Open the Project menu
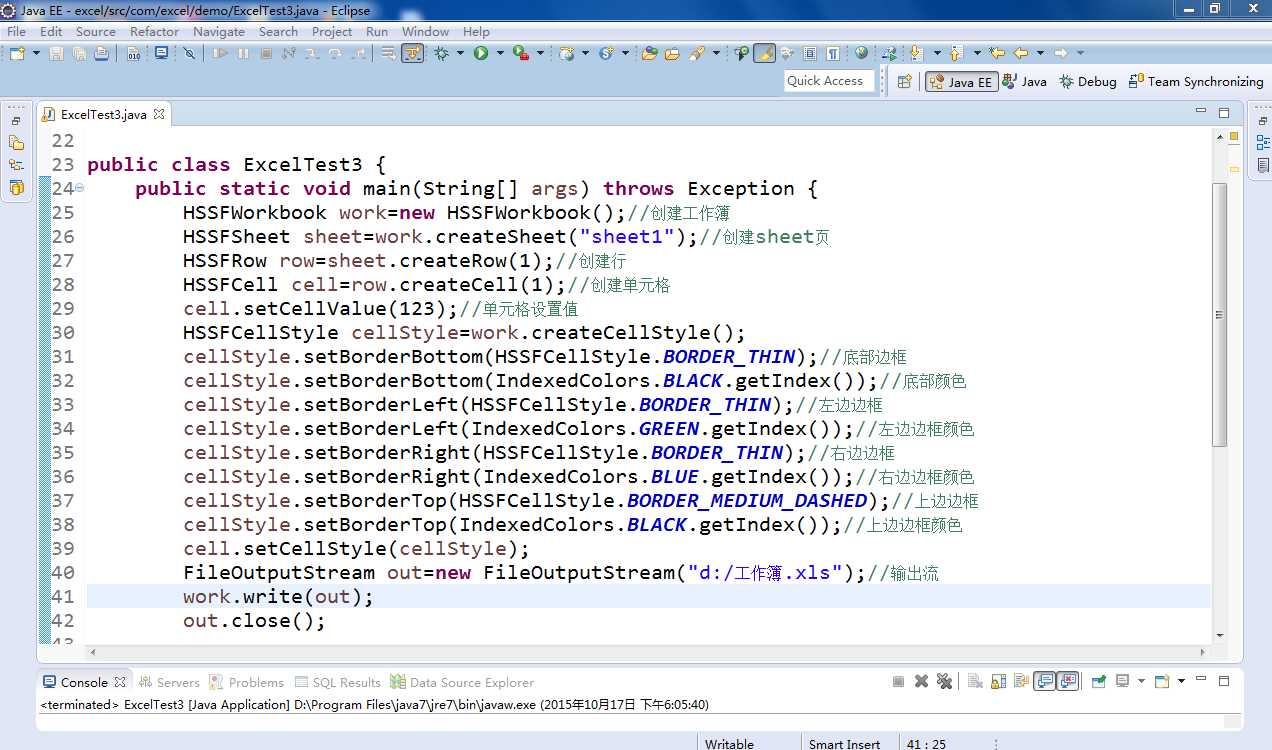This screenshot has width=1272, height=750. 332,31
